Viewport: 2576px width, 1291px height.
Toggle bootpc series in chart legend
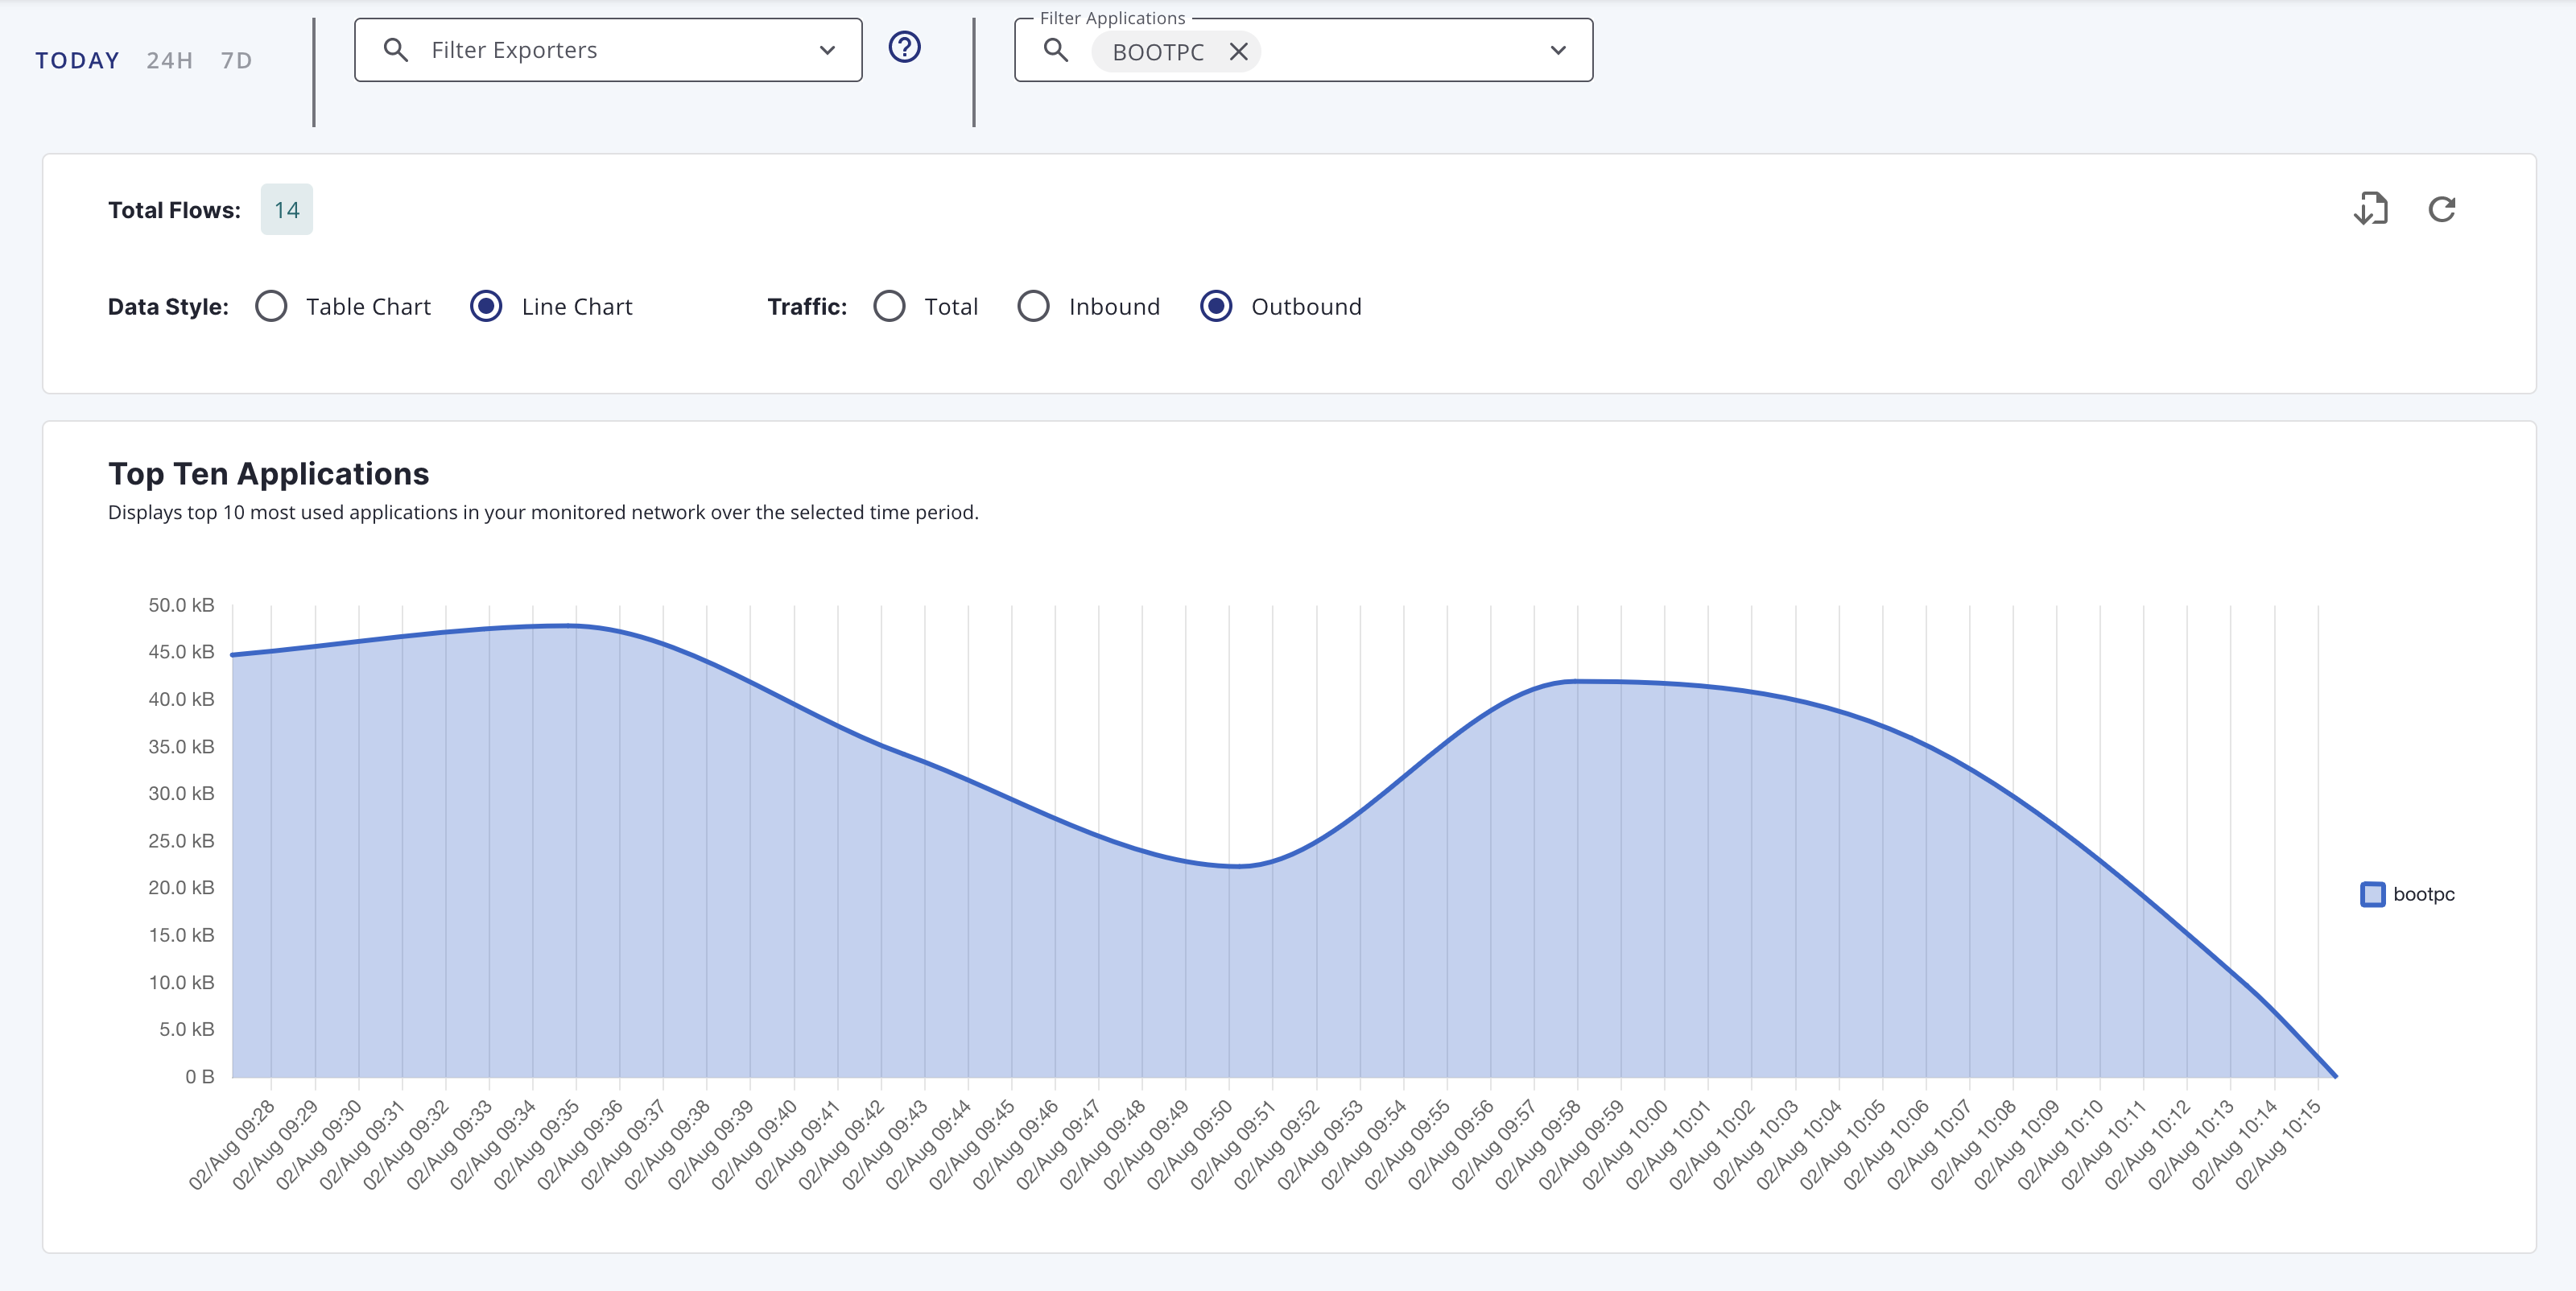(2372, 894)
